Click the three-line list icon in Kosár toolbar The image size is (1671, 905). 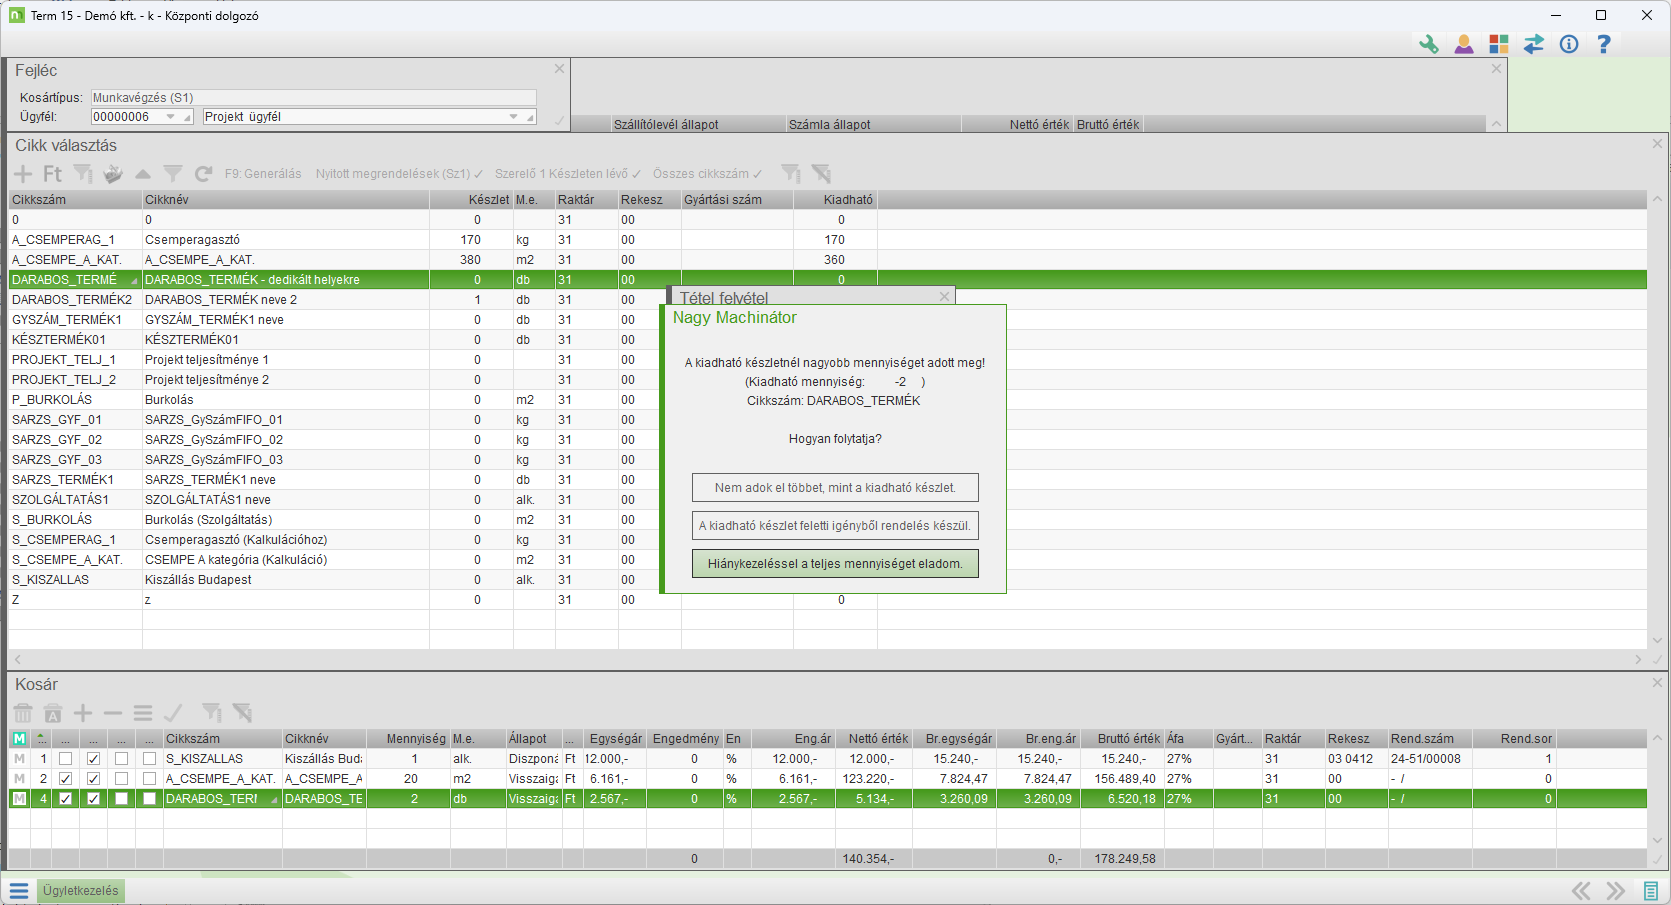[x=143, y=713]
